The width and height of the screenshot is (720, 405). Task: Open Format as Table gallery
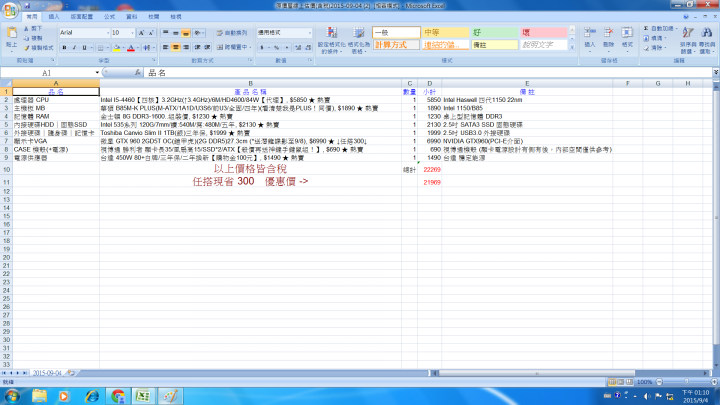click(359, 40)
